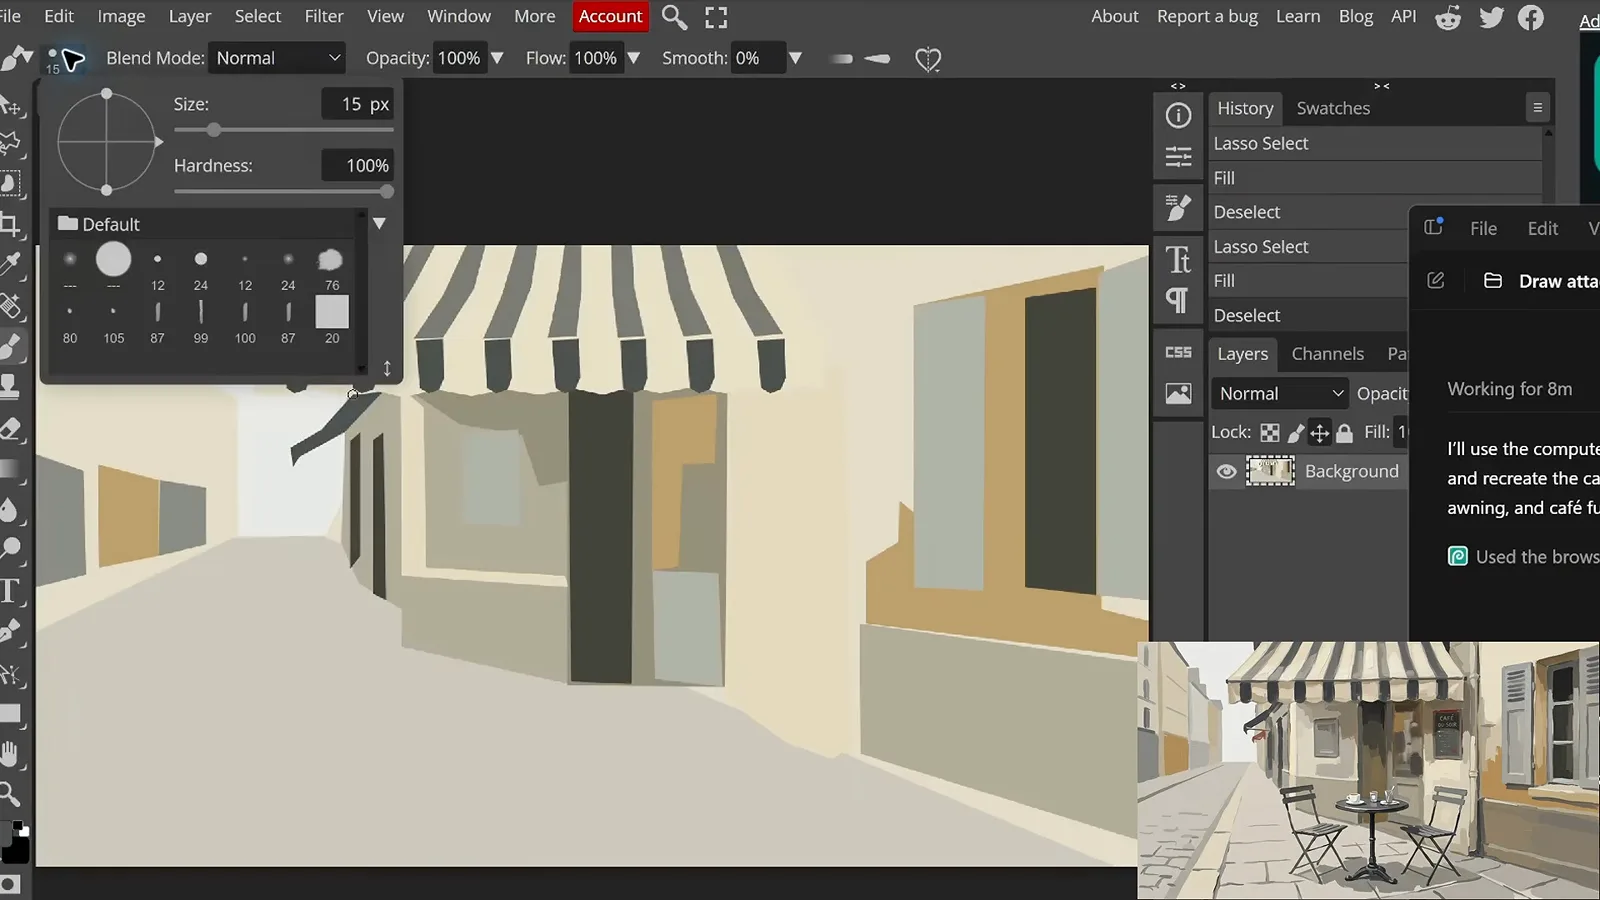Toggle the symmetry butterfly icon
1600x900 pixels.
coord(928,59)
